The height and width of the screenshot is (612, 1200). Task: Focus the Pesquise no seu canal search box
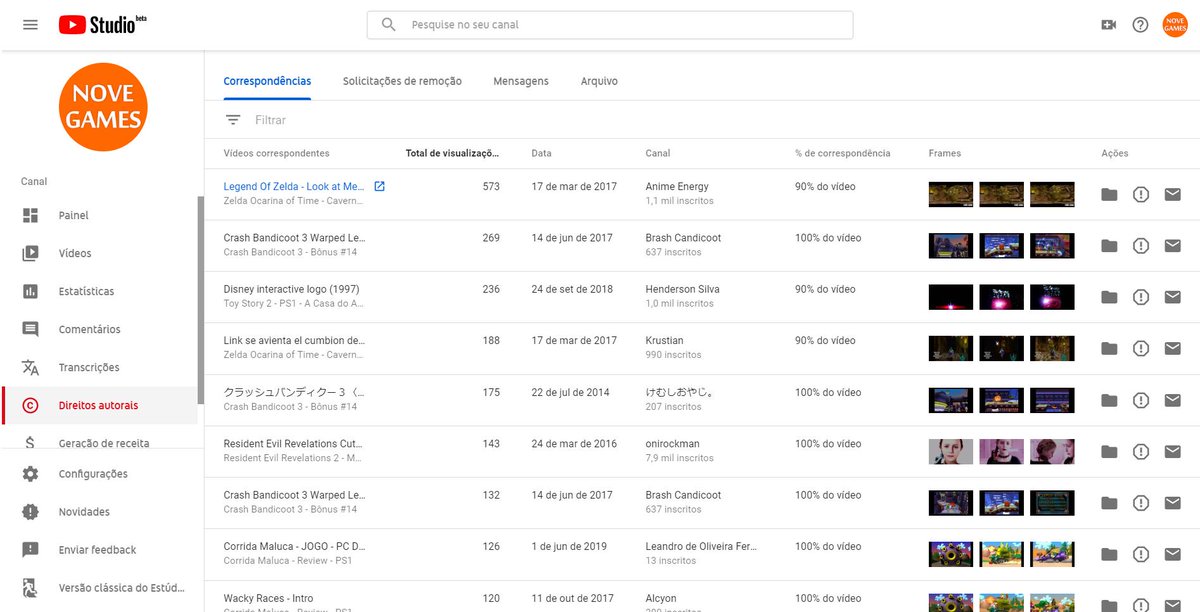(x=610, y=25)
